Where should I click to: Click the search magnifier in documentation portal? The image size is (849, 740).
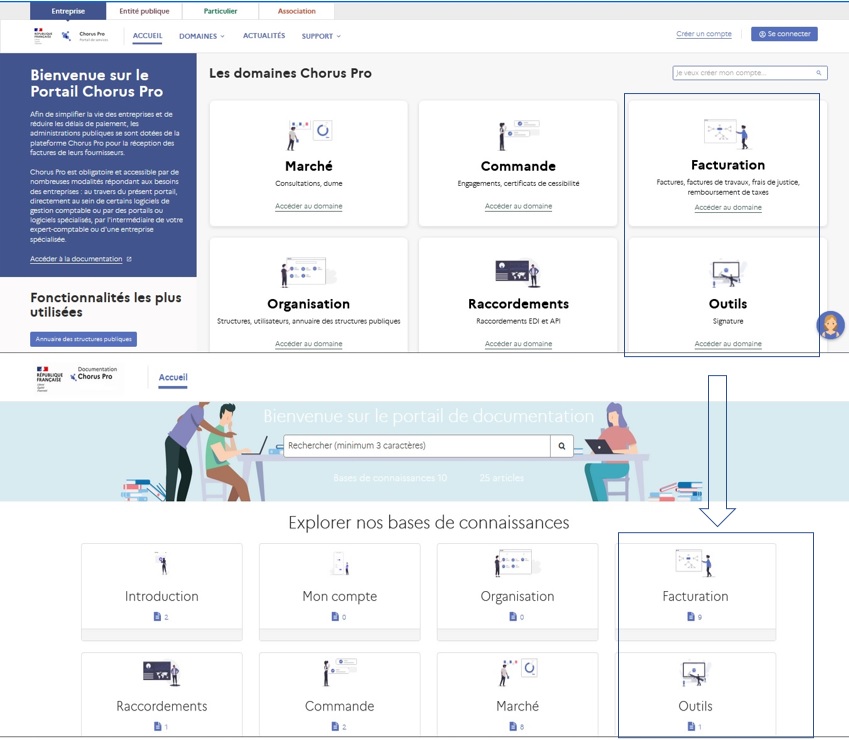[562, 445]
